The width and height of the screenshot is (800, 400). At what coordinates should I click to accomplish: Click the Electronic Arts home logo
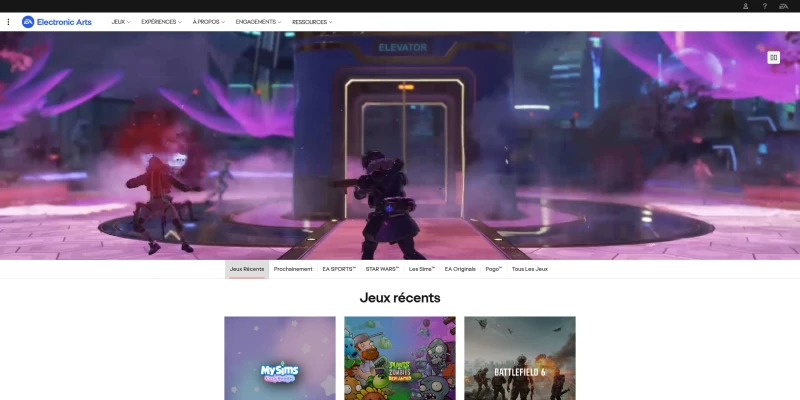tap(57, 22)
